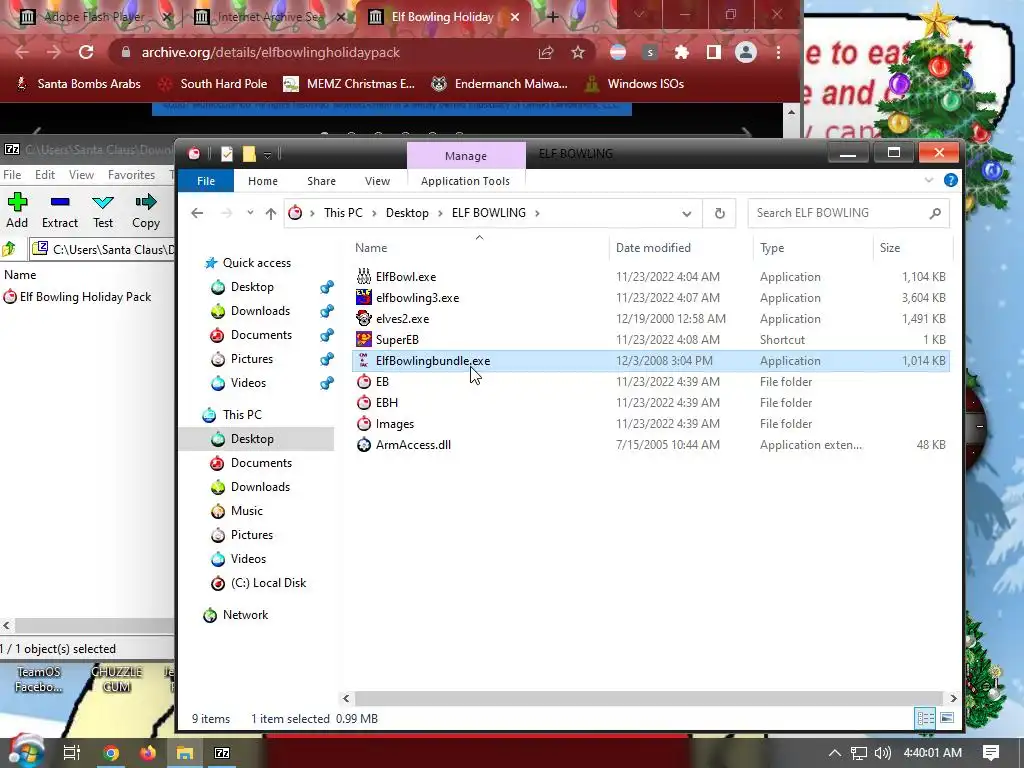1024x768 pixels.
Task: Click the volume tray icon
Action: [882, 753]
